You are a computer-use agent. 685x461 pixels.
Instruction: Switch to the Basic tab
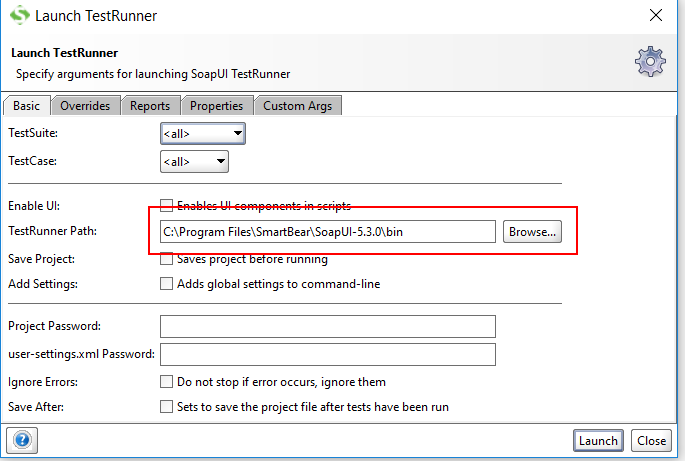pos(27,106)
